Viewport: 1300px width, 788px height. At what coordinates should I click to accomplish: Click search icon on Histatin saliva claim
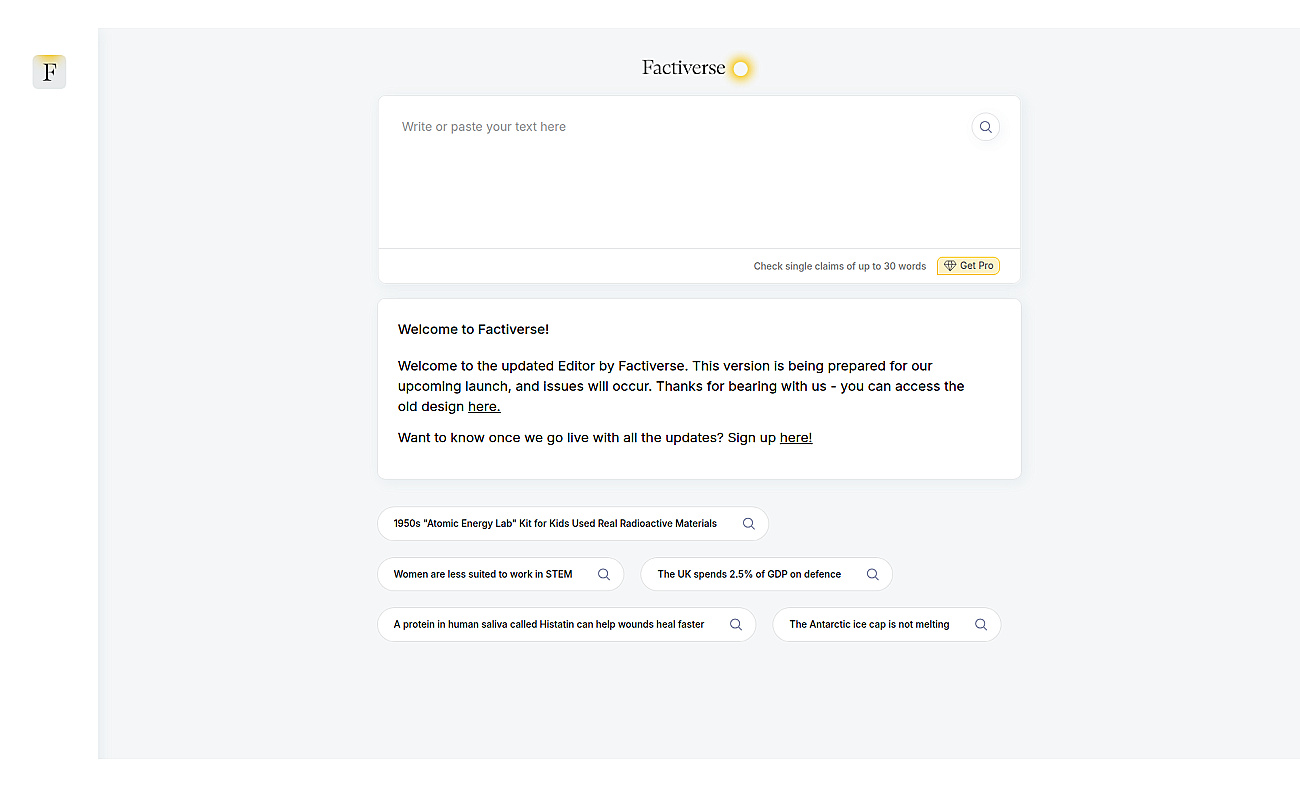point(736,624)
